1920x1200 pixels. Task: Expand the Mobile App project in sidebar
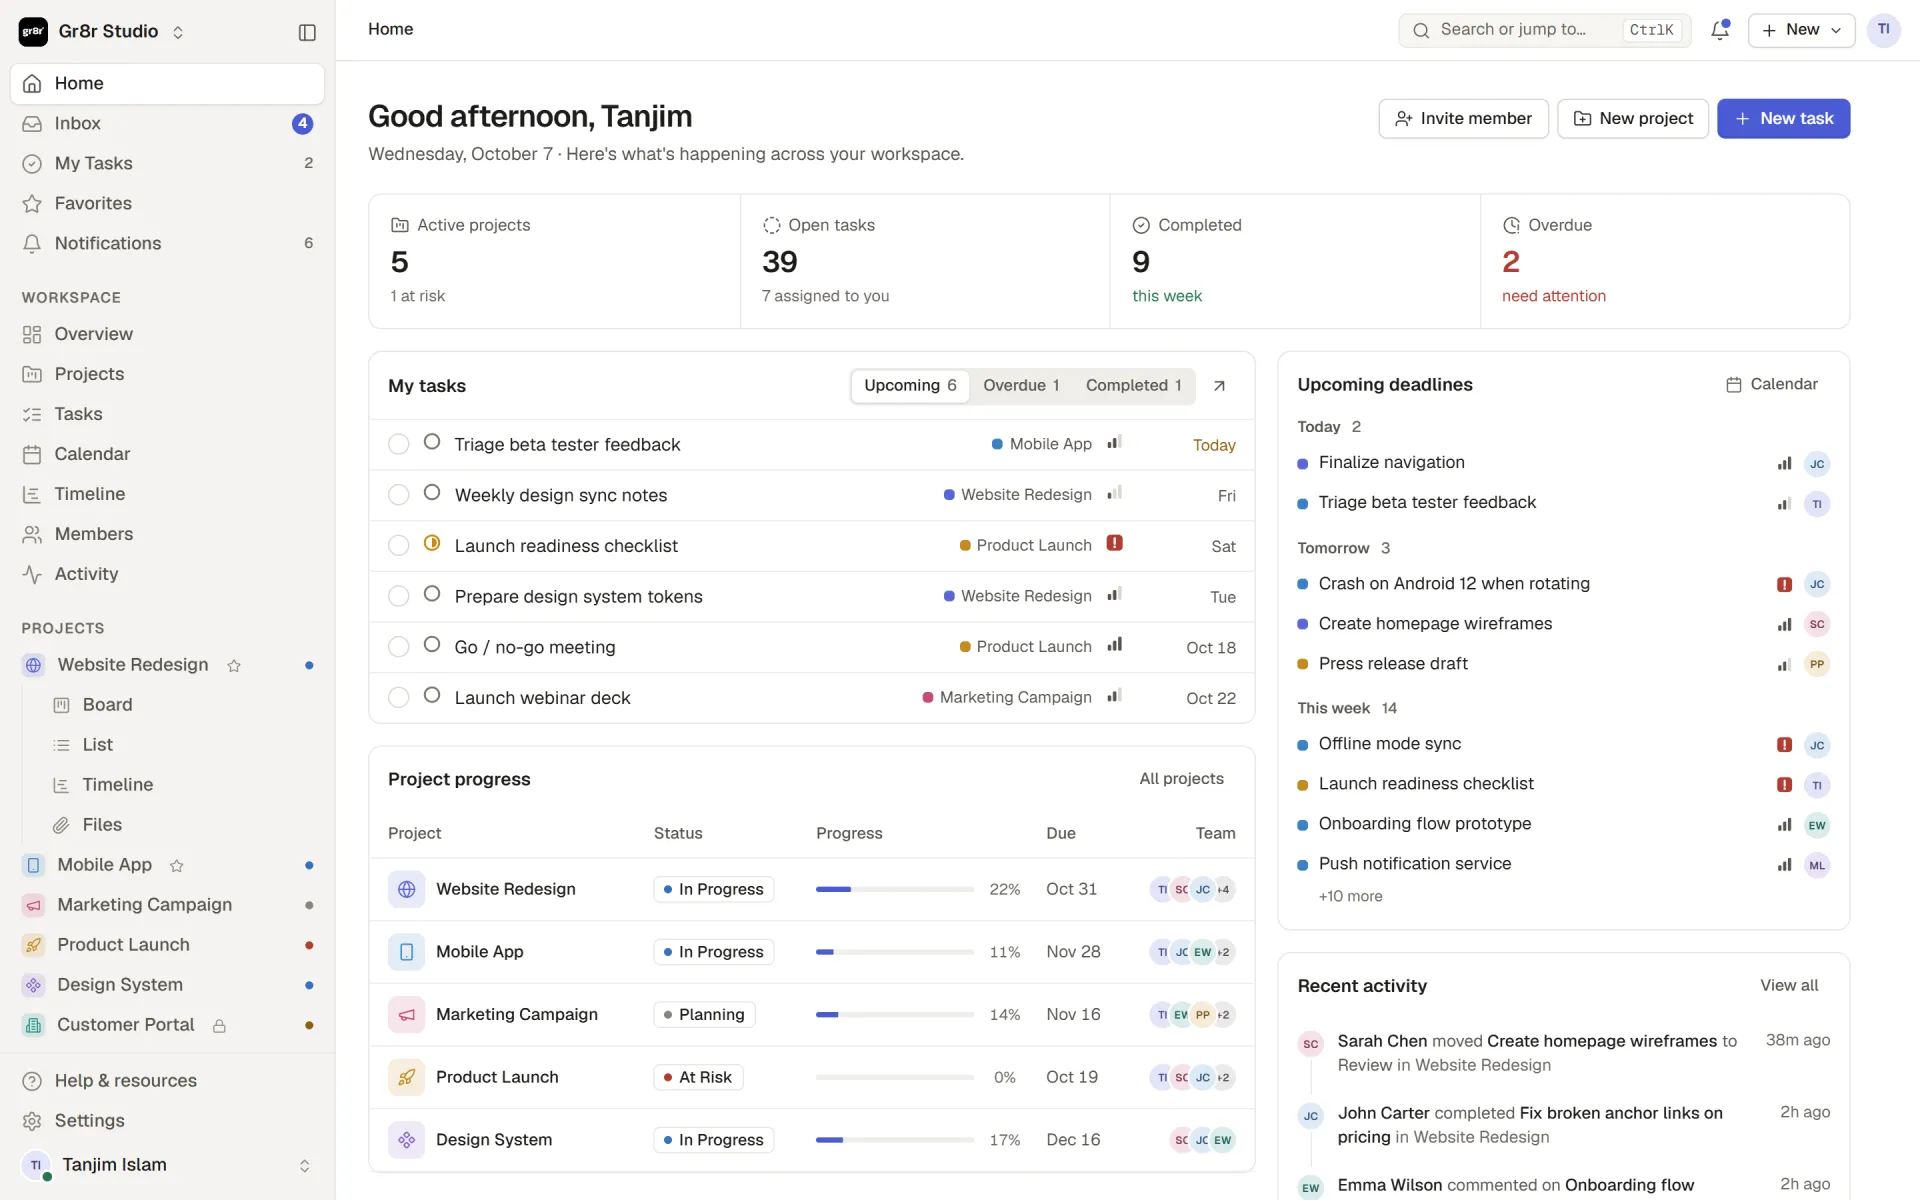click(33, 865)
